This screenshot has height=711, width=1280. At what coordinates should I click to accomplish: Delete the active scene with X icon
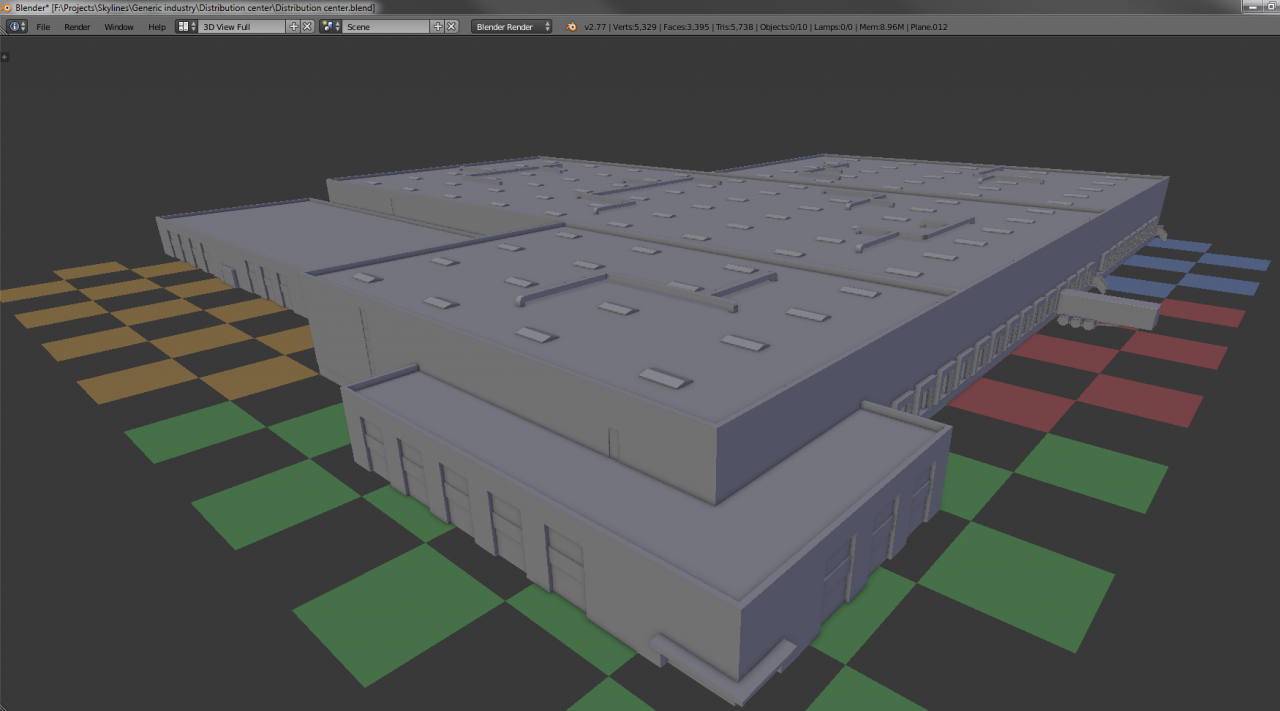tap(451, 27)
